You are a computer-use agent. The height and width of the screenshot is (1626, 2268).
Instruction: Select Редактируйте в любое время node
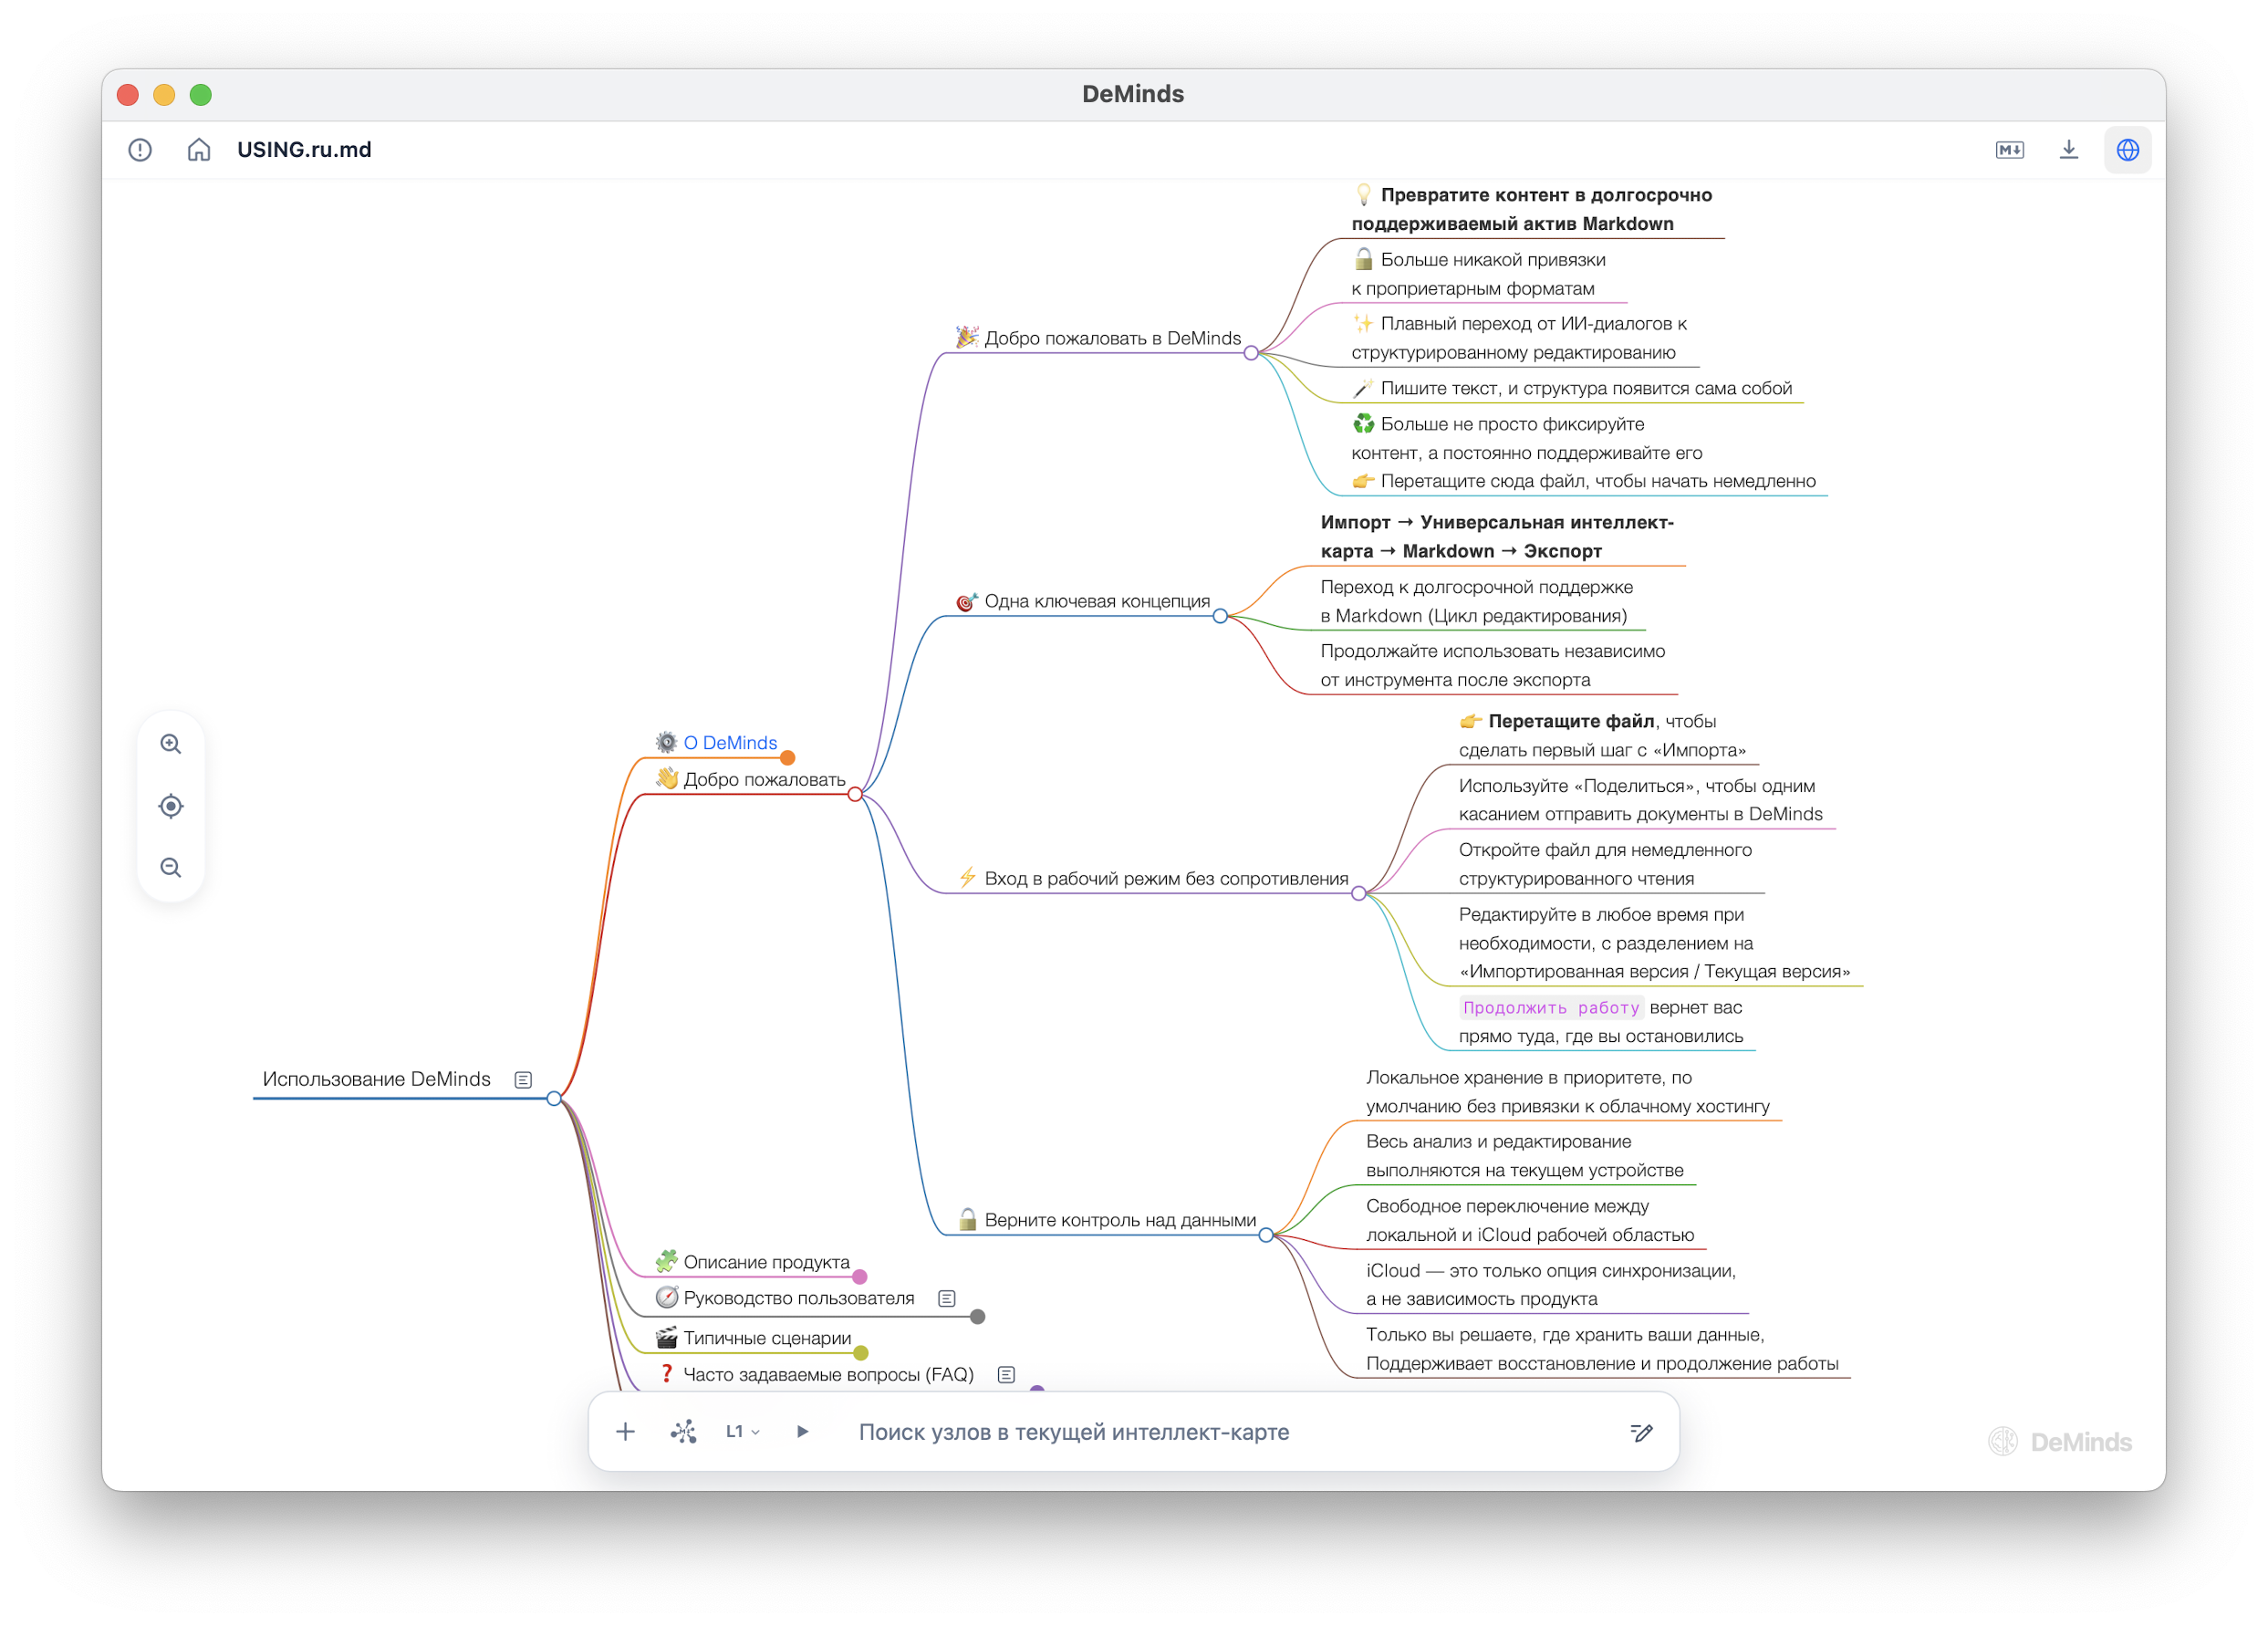point(1655,944)
